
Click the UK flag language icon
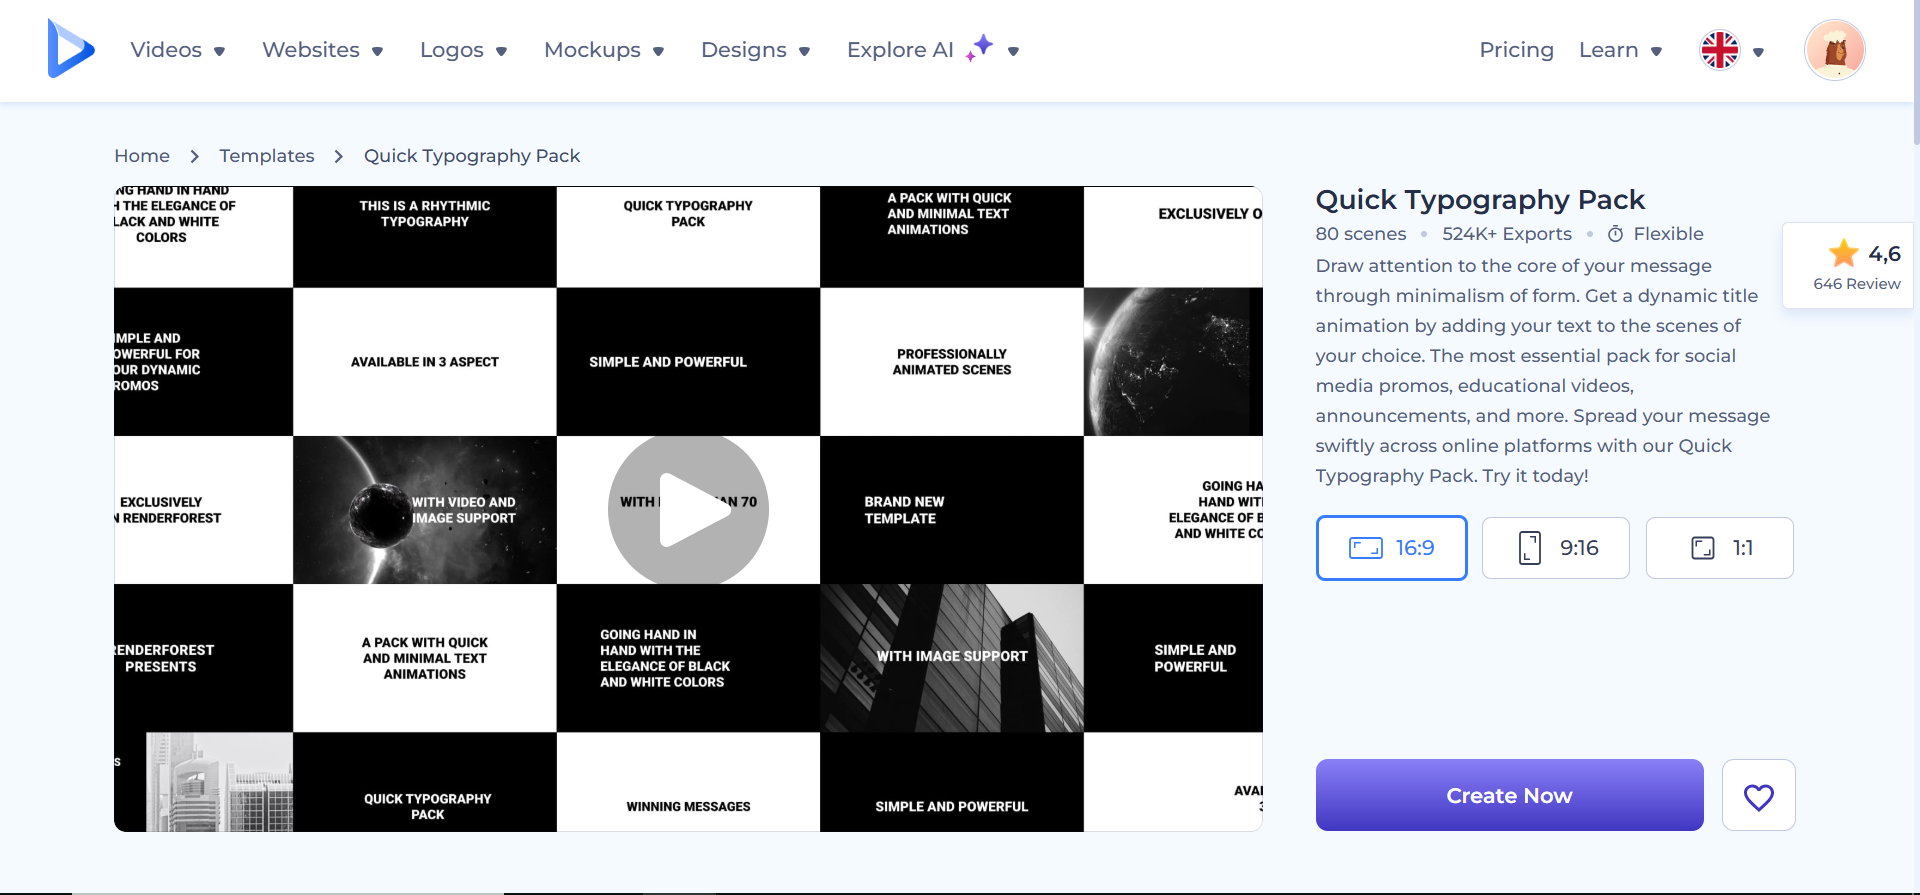coord(1720,50)
